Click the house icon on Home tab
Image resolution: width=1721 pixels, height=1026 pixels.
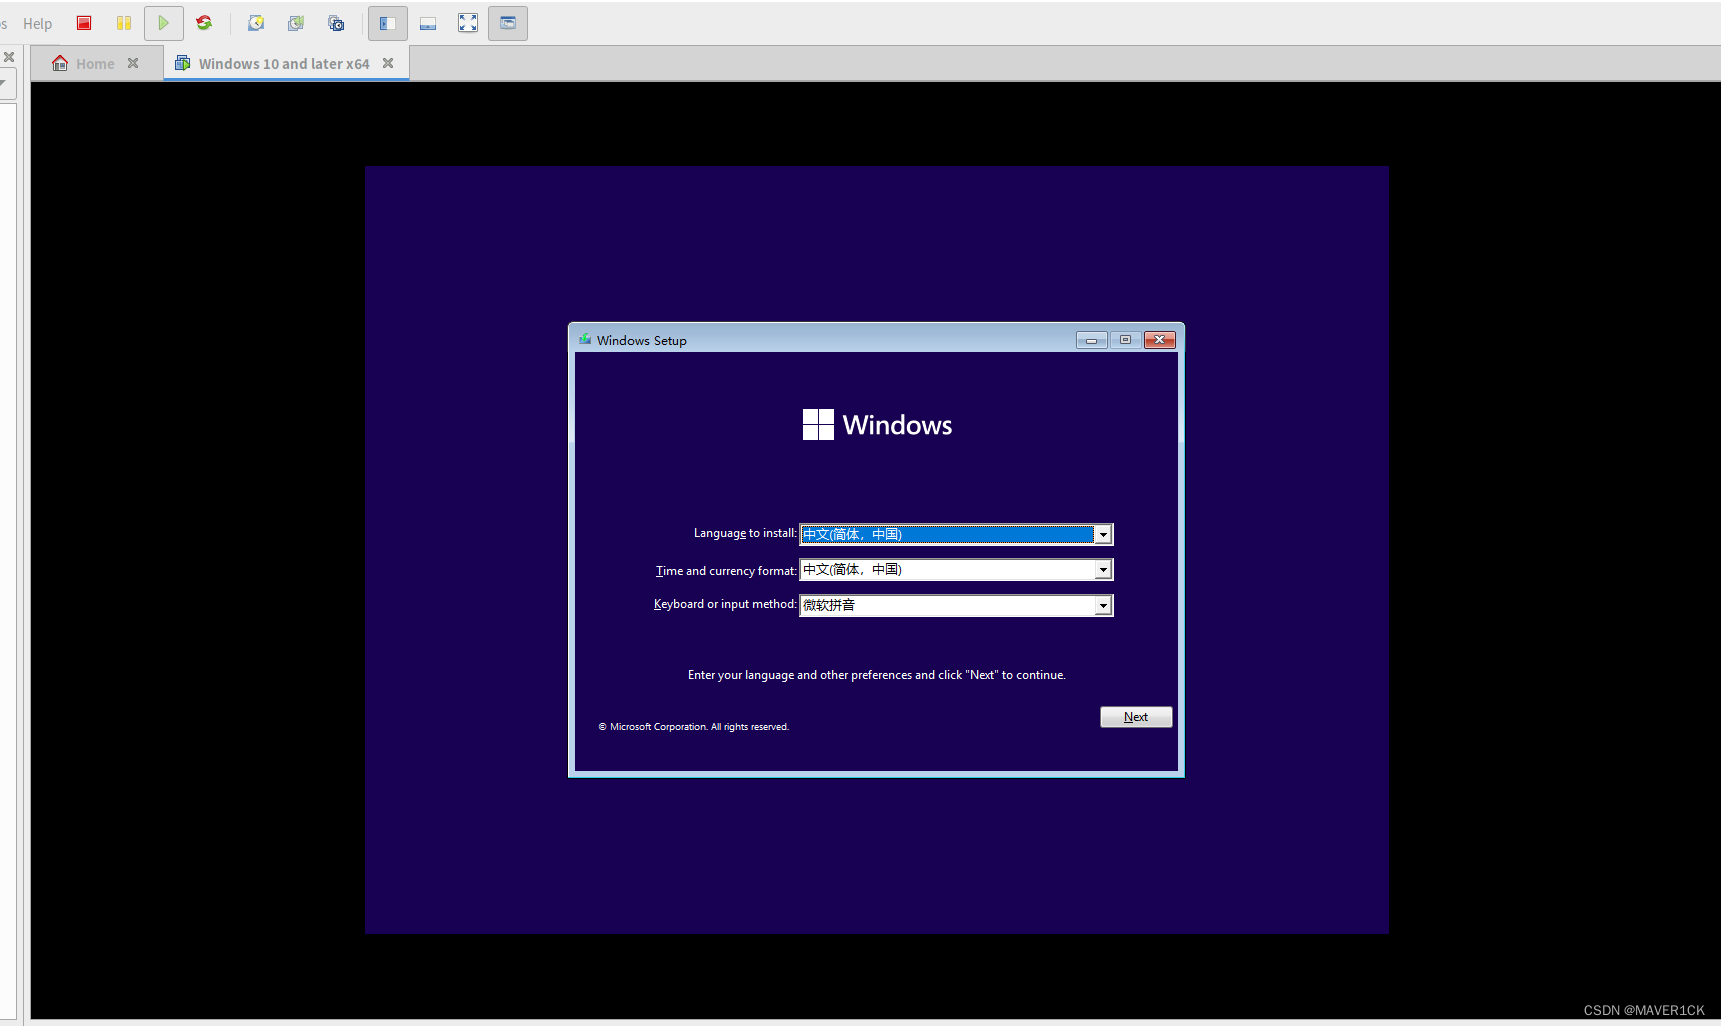coord(60,63)
